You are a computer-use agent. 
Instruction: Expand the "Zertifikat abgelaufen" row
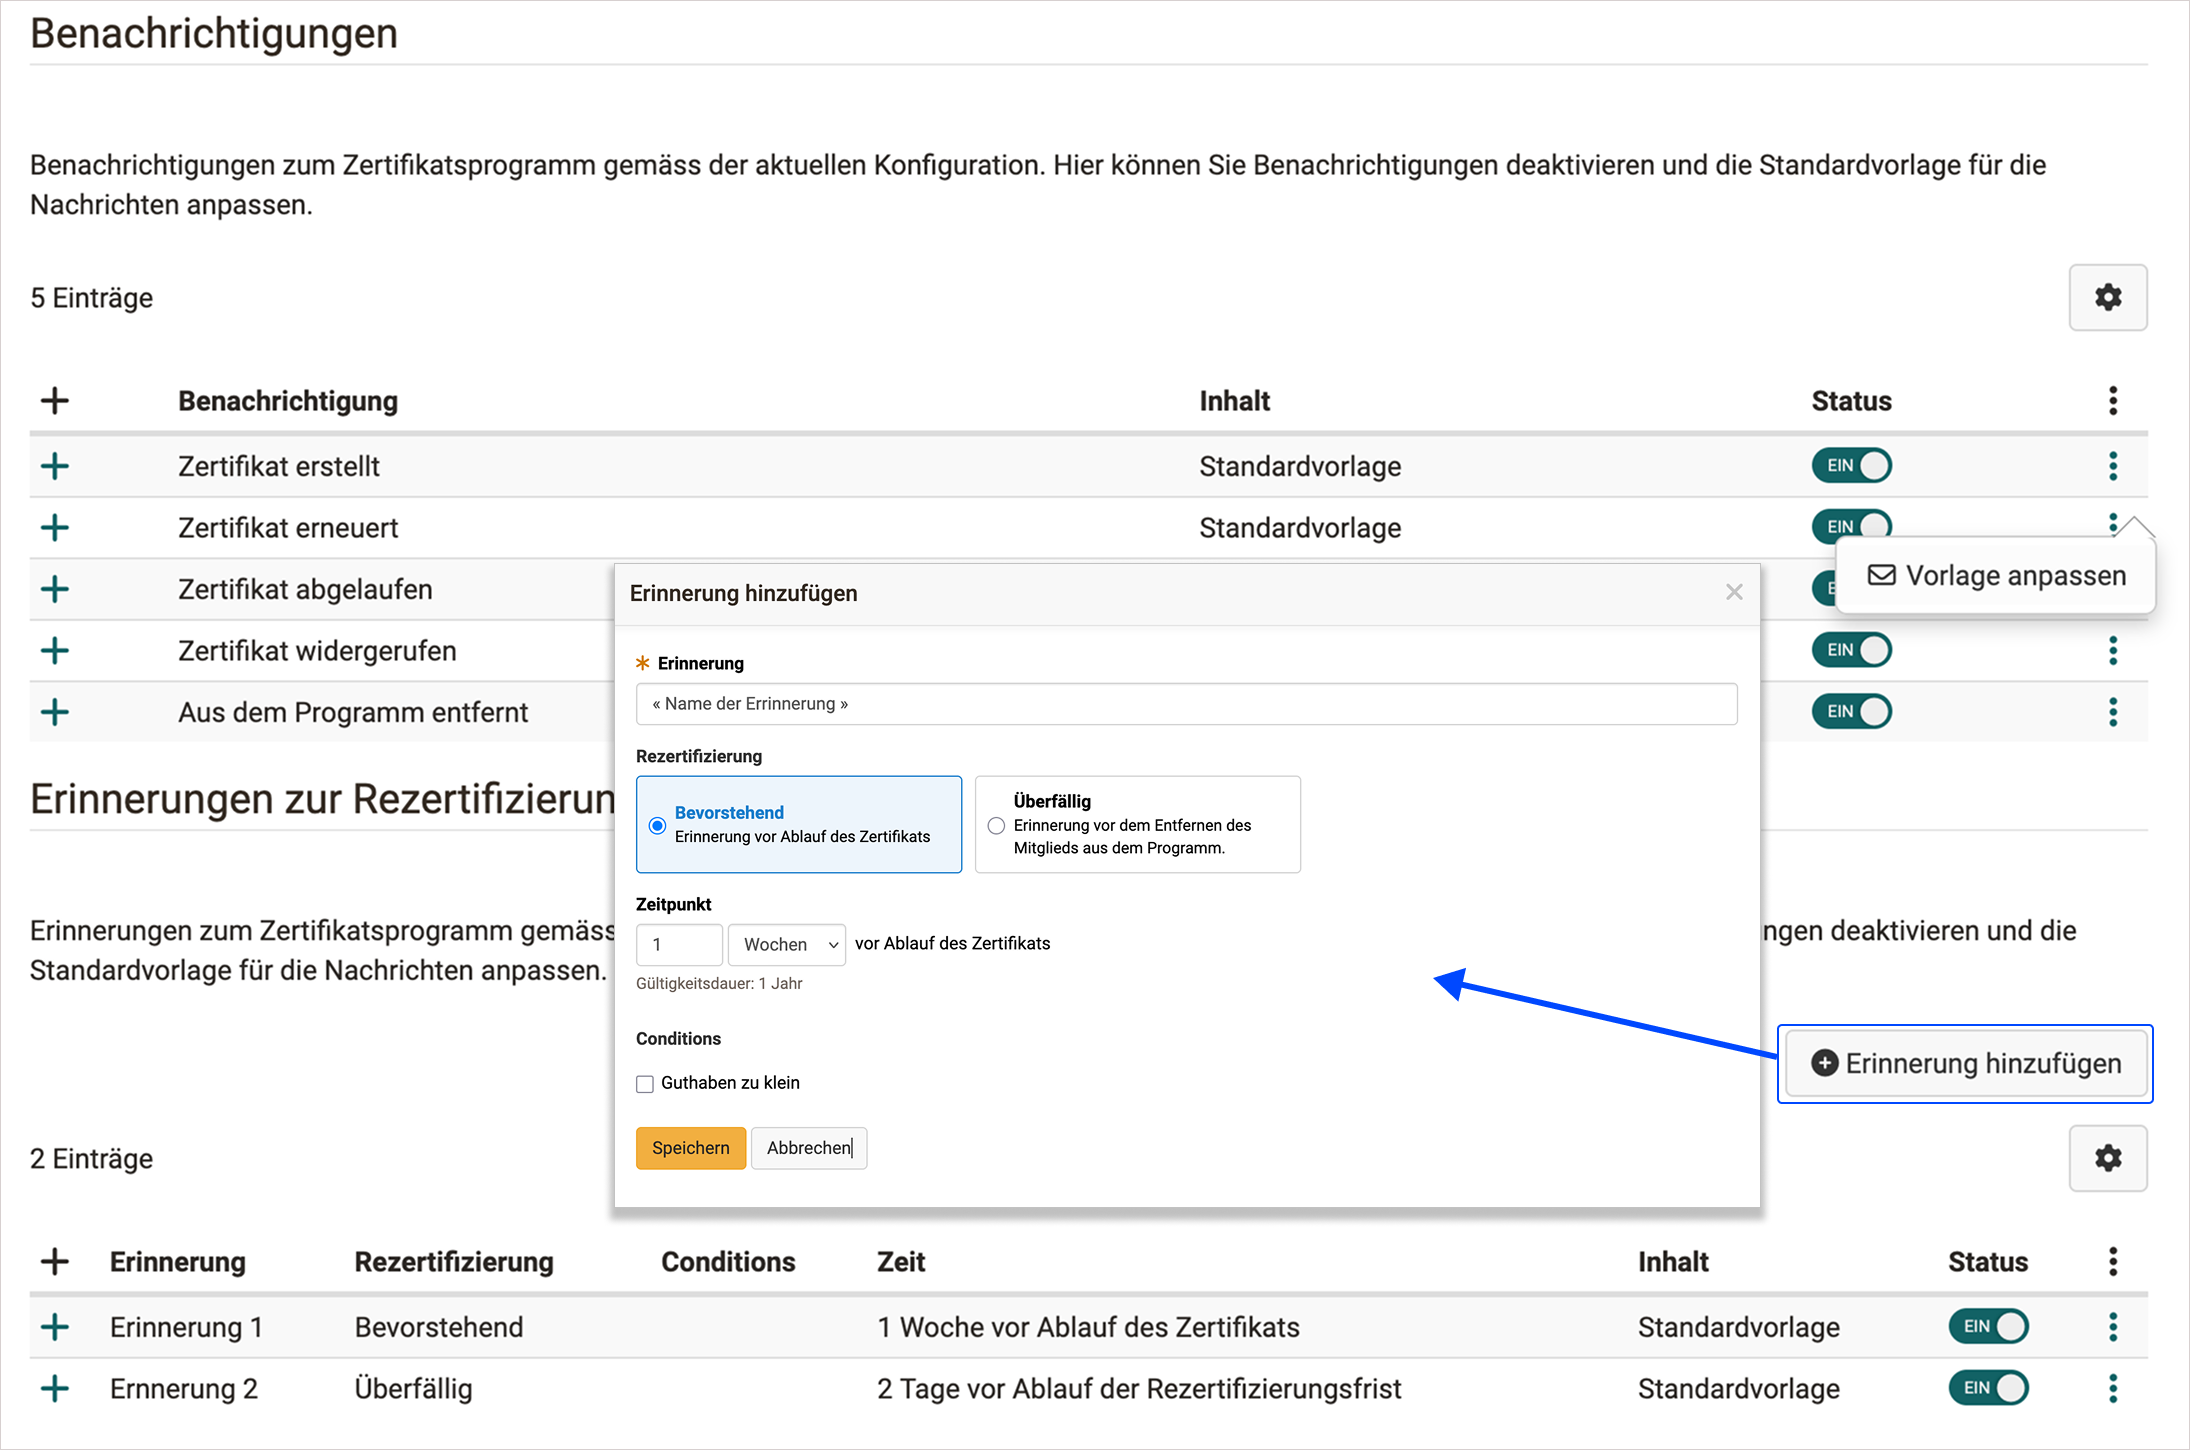[55, 589]
